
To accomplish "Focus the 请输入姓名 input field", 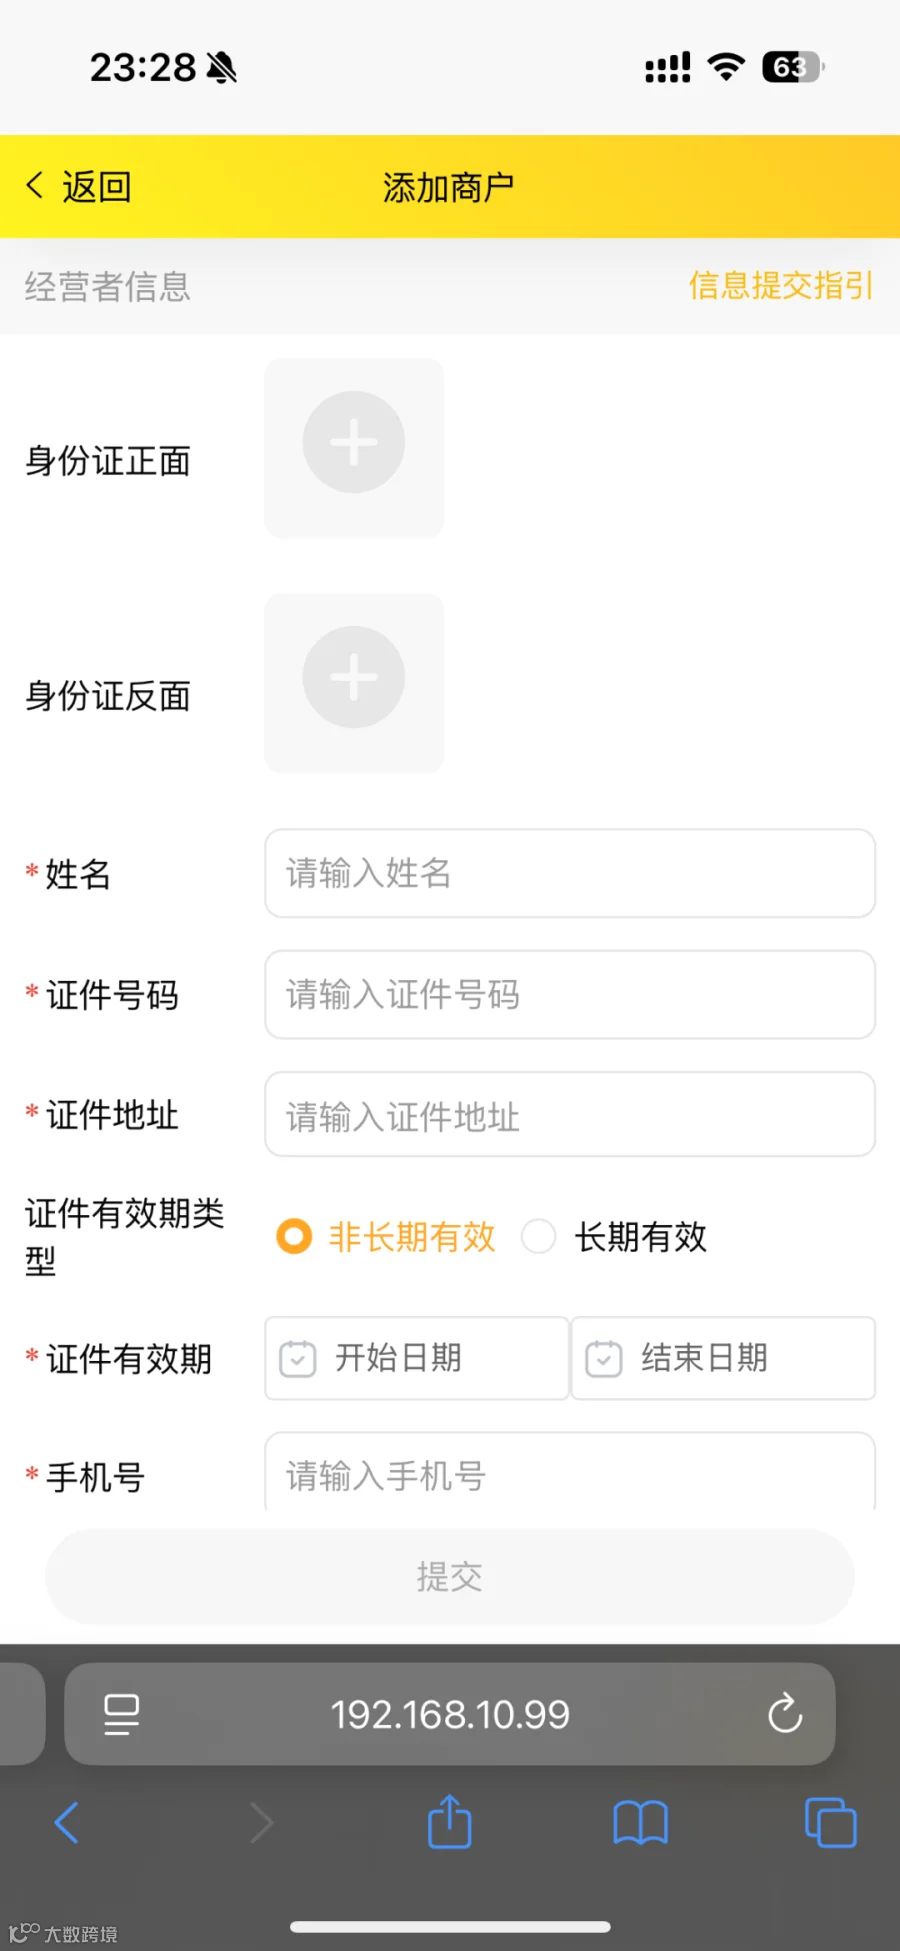I will [570, 873].
